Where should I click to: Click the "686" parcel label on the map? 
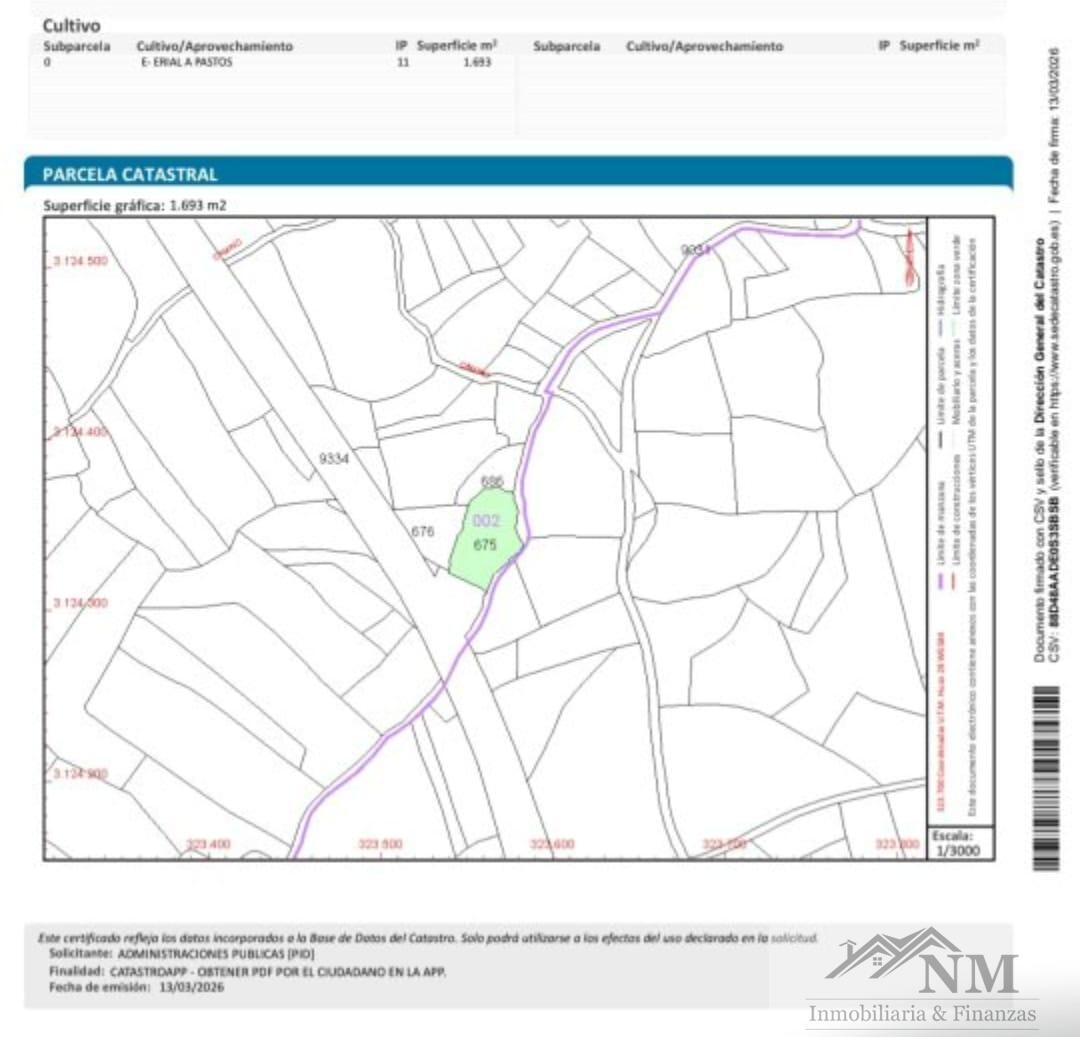click(x=492, y=481)
